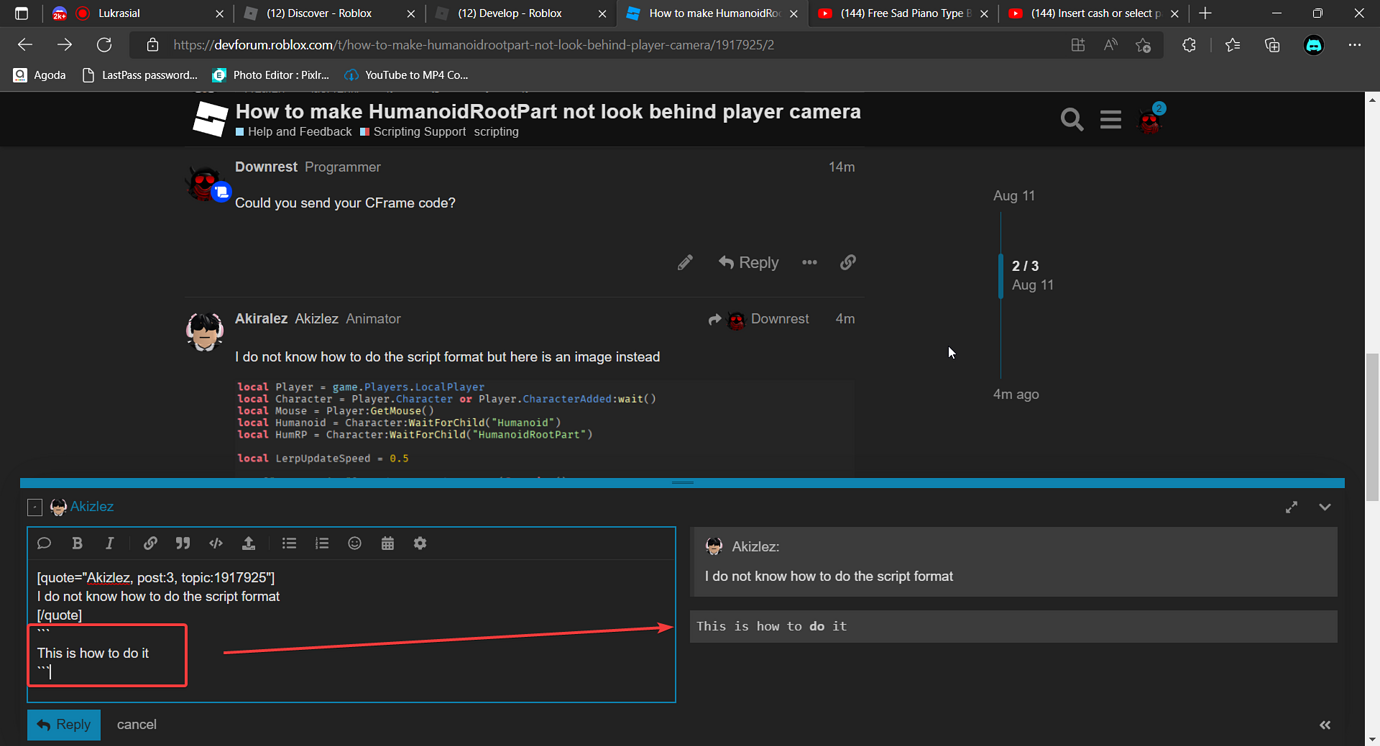Toggle a bulleted list in the composer
This screenshot has width=1380, height=746.
click(289, 543)
